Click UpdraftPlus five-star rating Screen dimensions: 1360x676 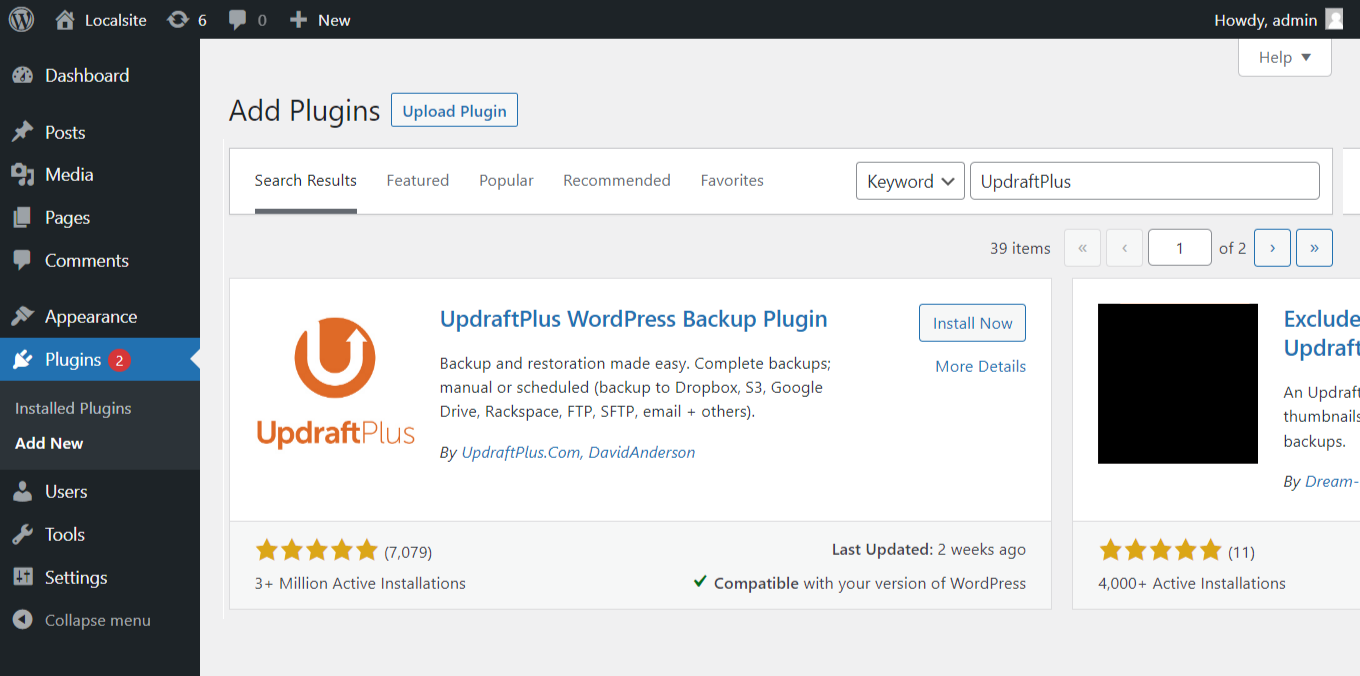[x=316, y=550]
